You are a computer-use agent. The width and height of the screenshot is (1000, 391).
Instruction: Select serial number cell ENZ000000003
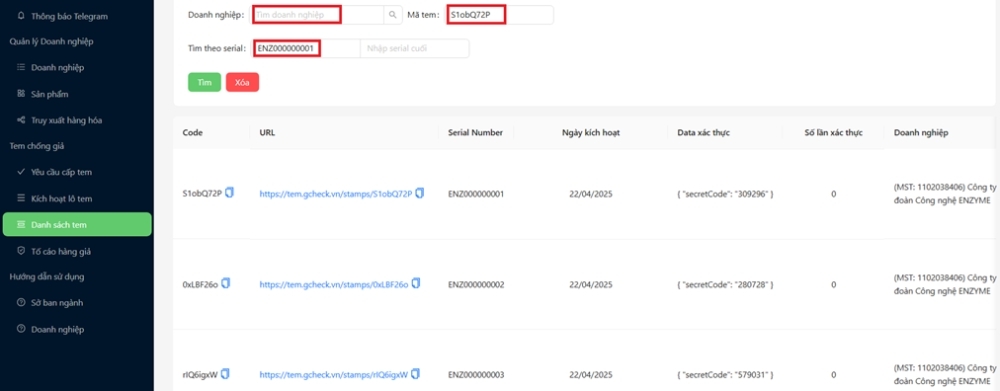tap(476, 374)
